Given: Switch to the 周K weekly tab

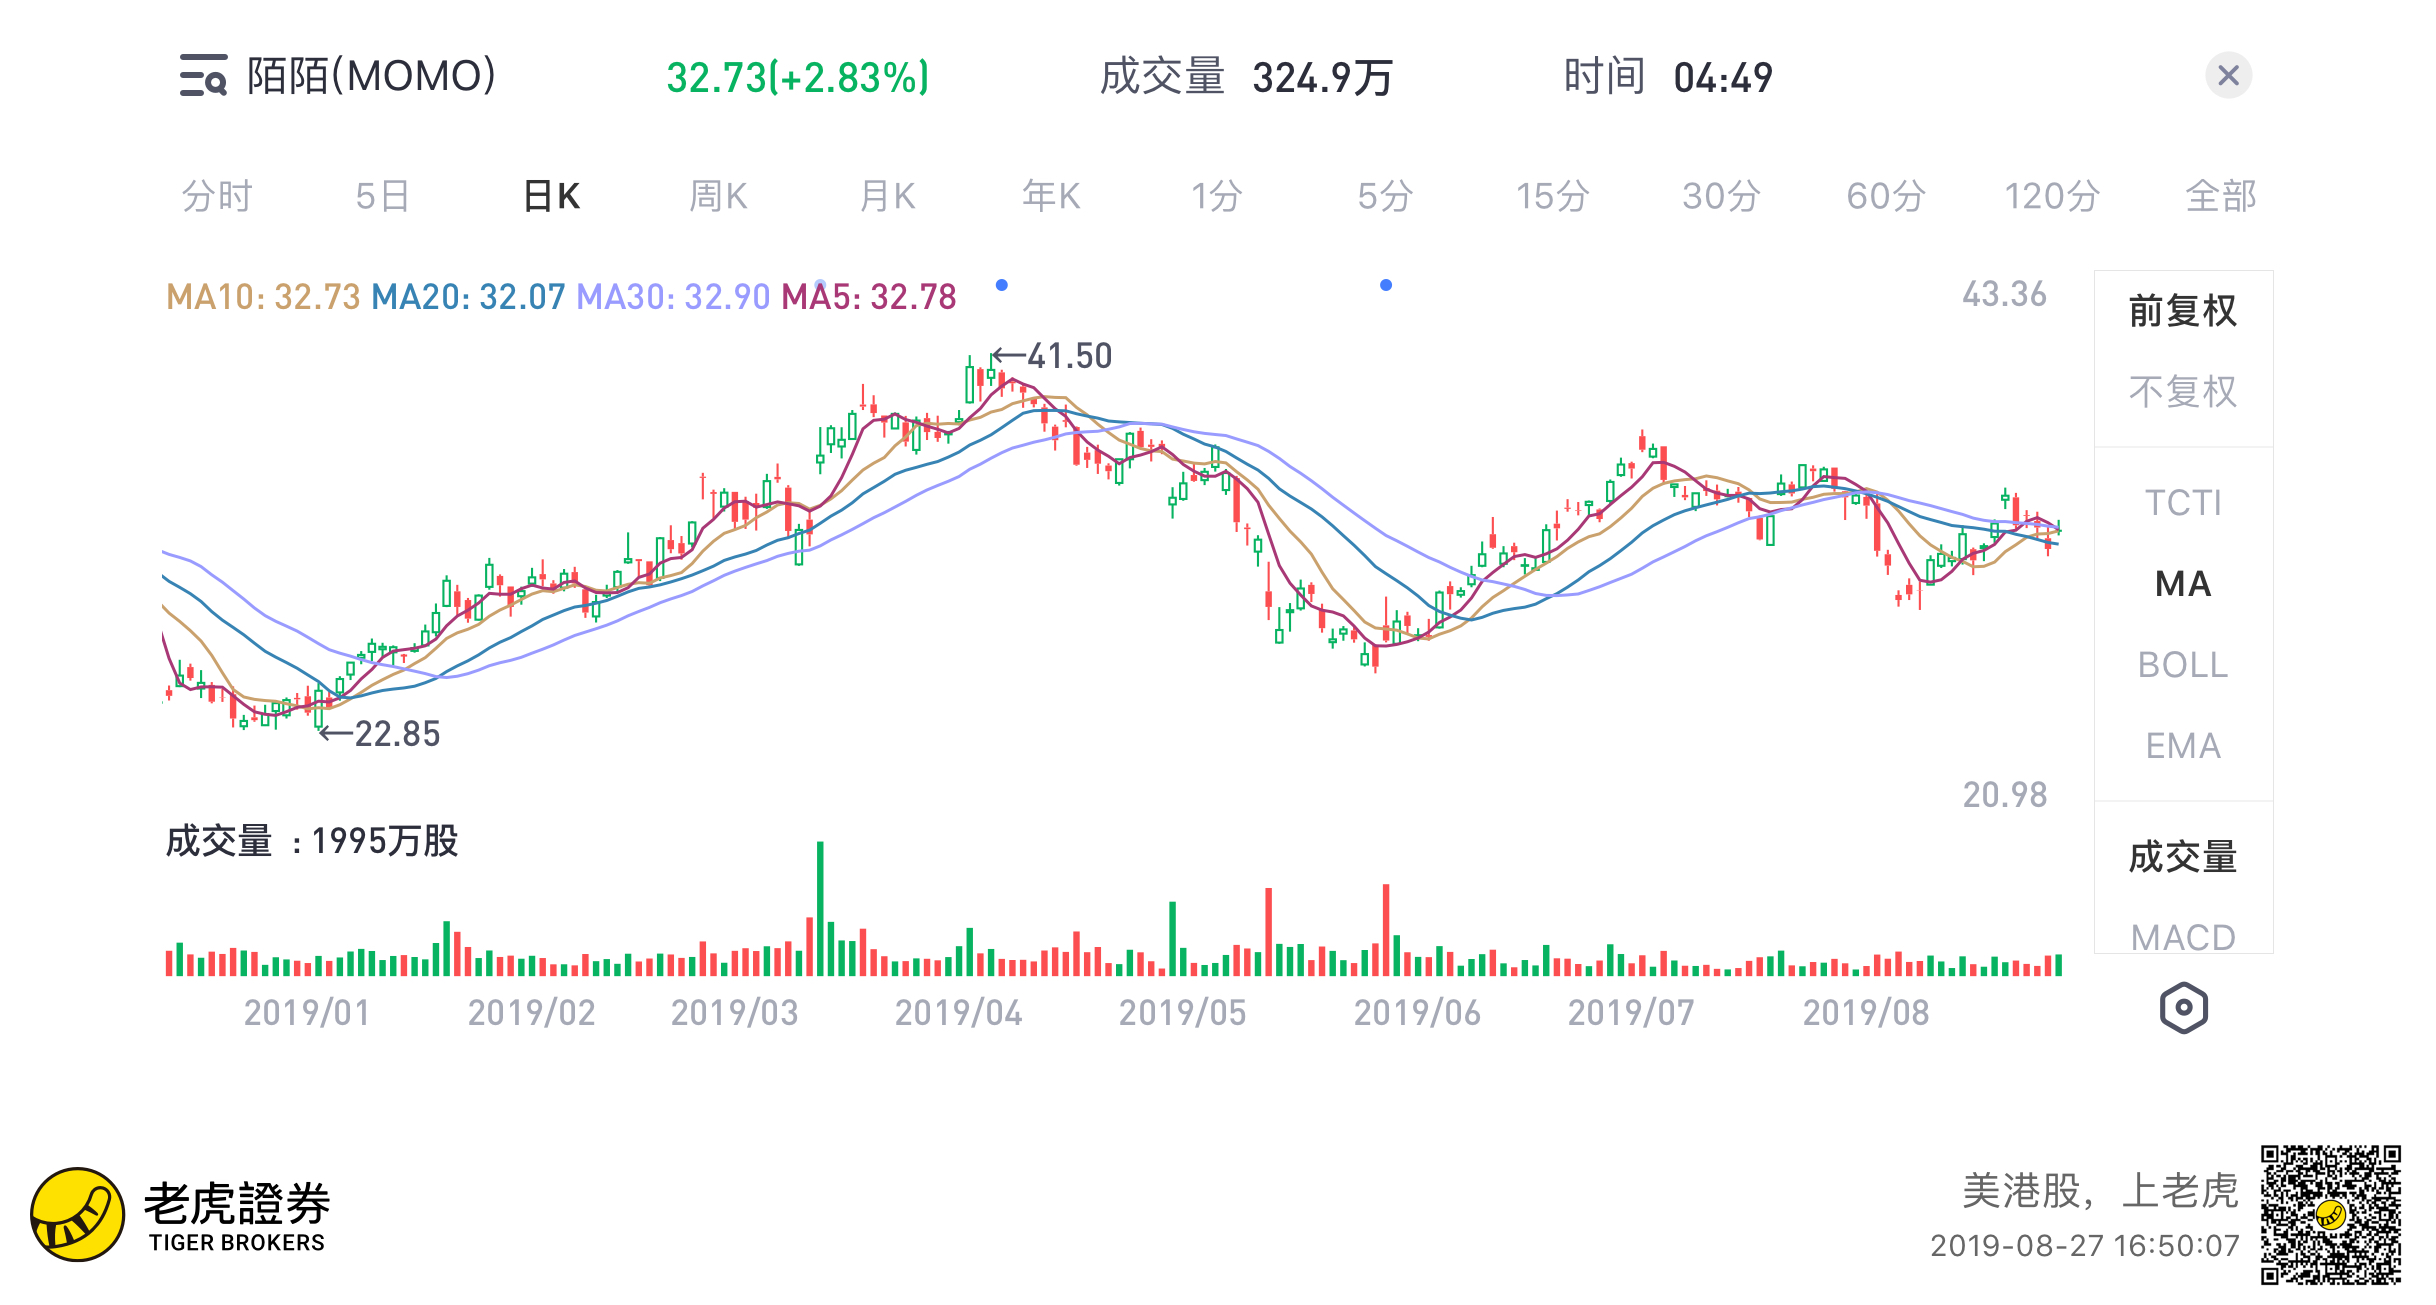Looking at the screenshot, I should coord(718,196).
